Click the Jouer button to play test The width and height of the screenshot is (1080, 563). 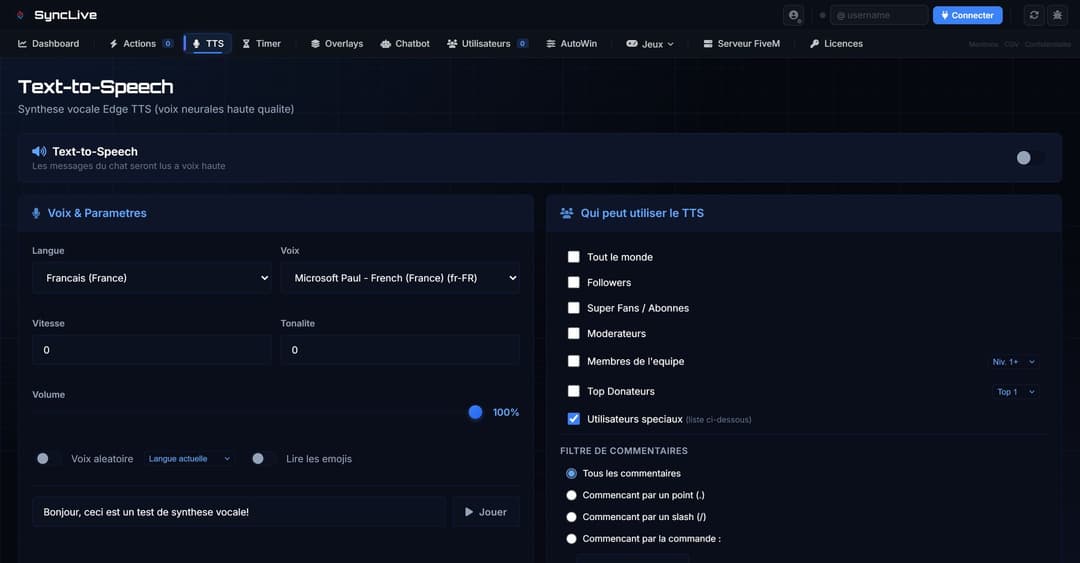click(x=486, y=512)
